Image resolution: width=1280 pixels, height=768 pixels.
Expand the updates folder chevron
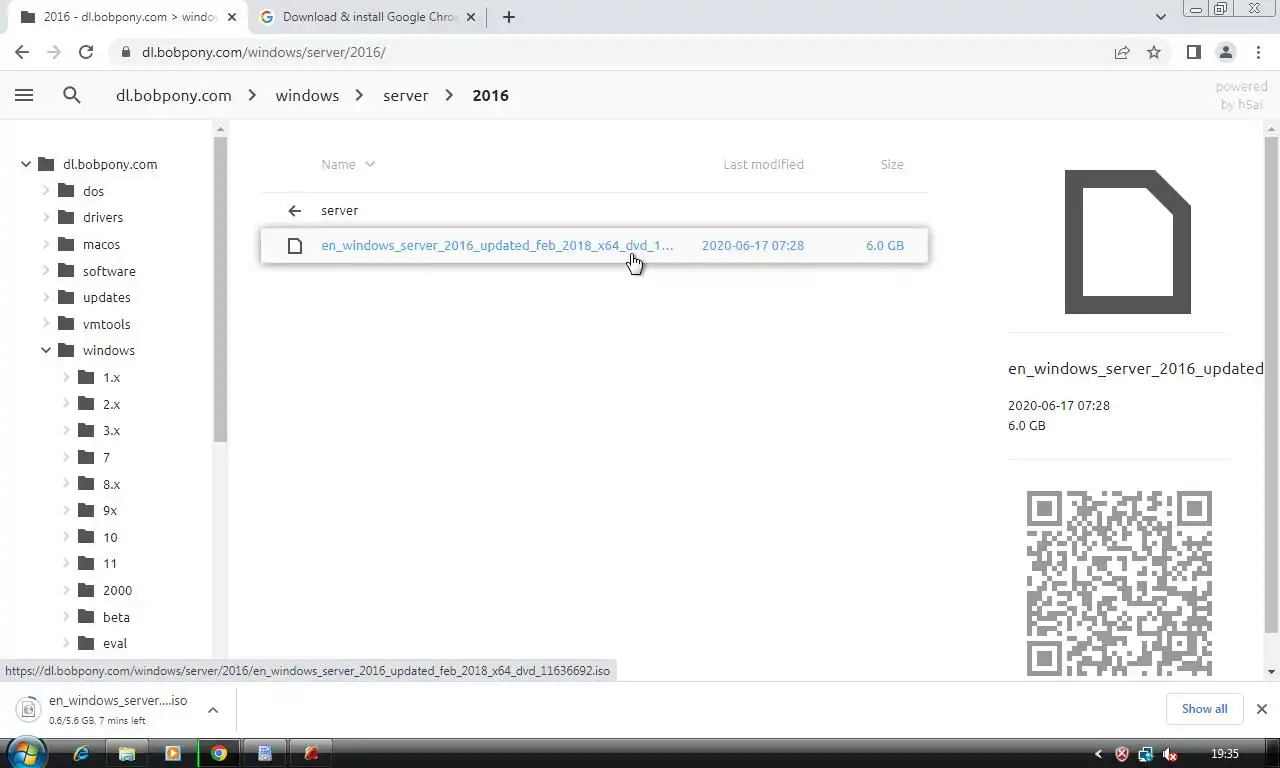point(46,297)
